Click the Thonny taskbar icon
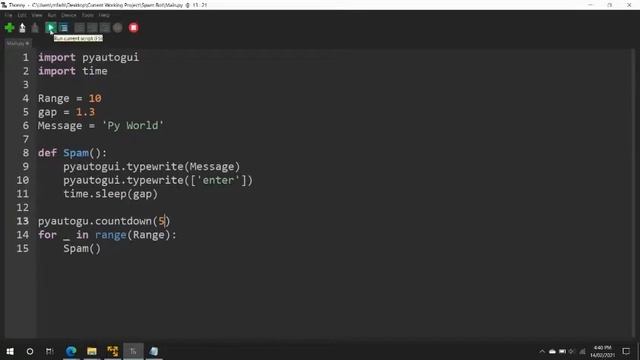The image size is (640, 360). click(x=133, y=351)
